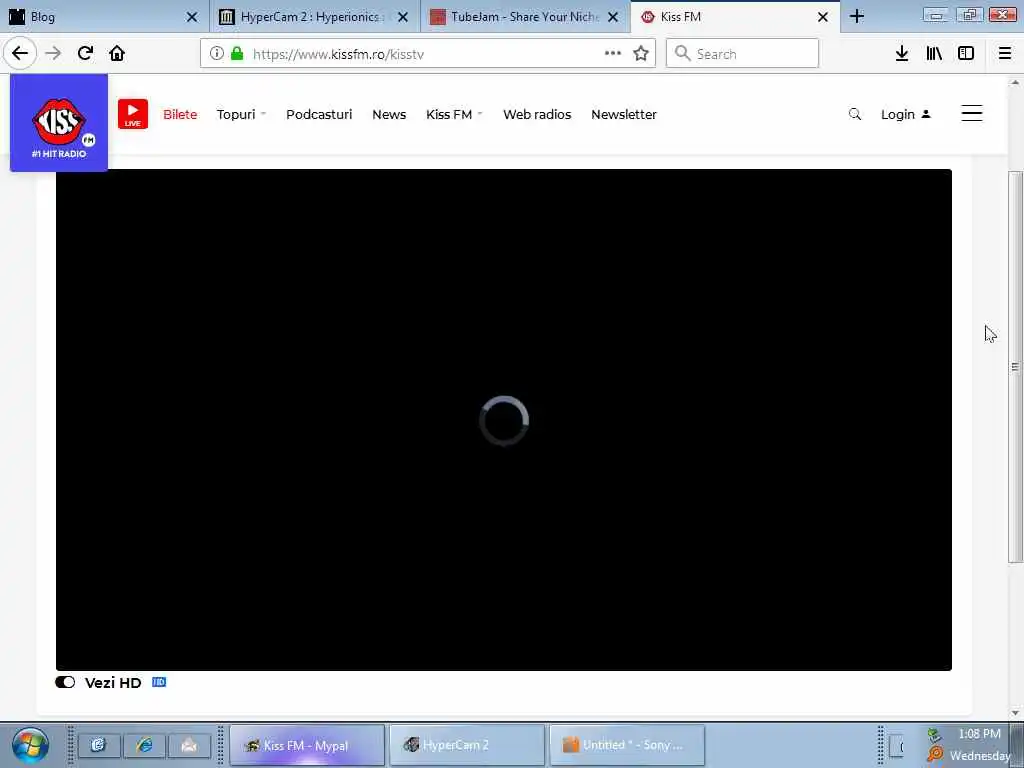Toggle the Vezi HD switch
Viewport: 1024px width, 768px height.
coord(65,682)
